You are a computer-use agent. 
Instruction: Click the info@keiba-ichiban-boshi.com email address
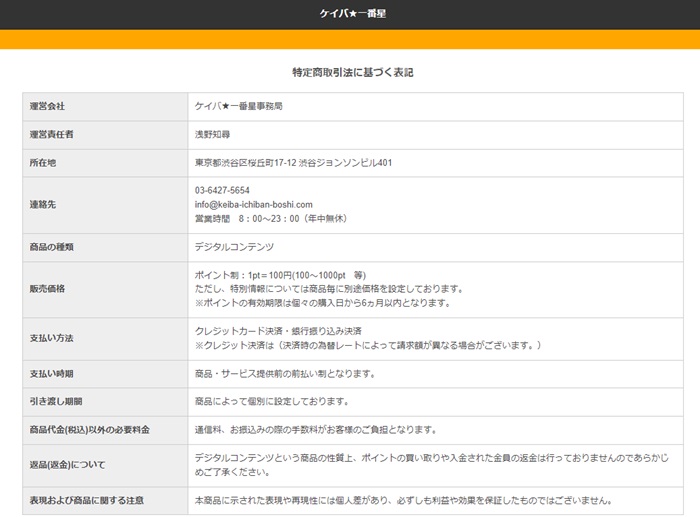pyautogui.click(x=253, y=204)
